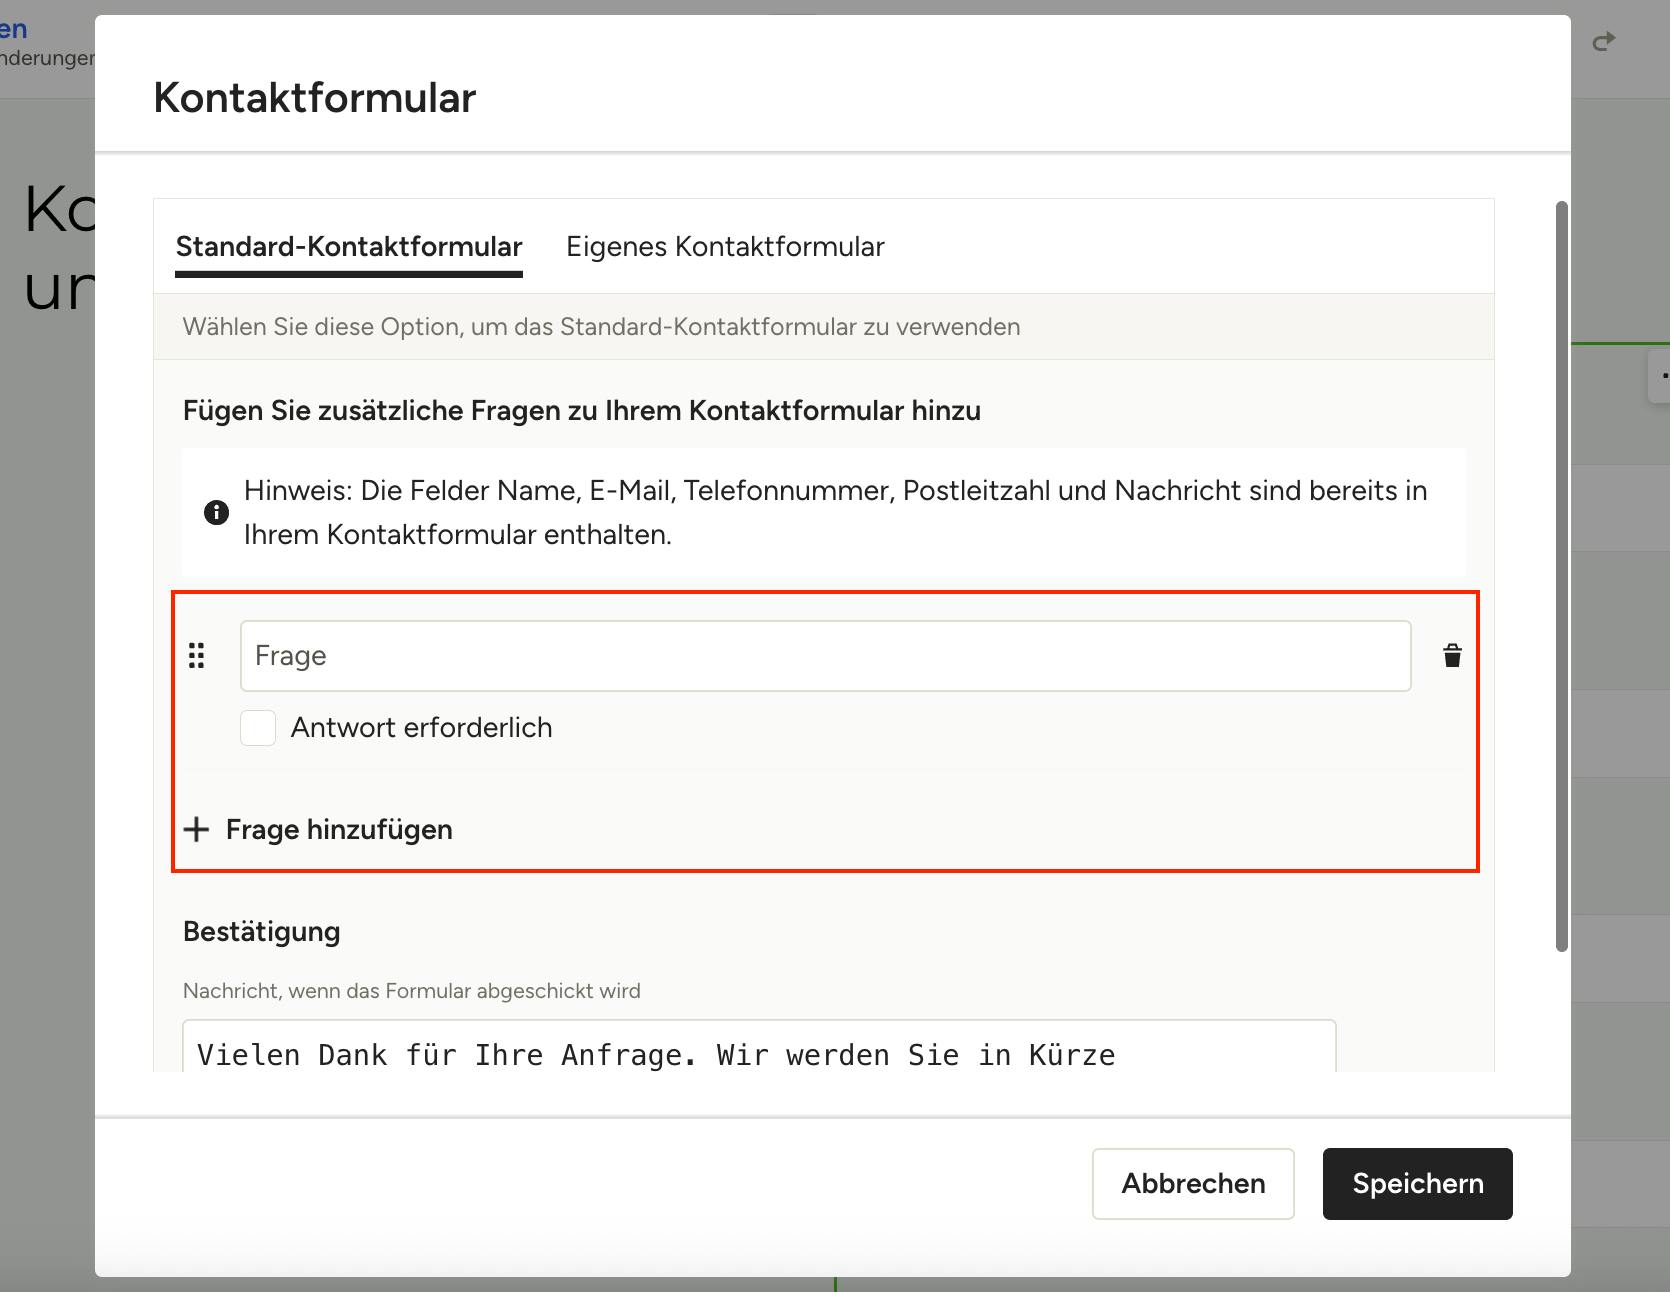Viewport: 1670px width, 1292px height.
Task: Click into the confirmation message textarea
Action: coord(759,1046)
